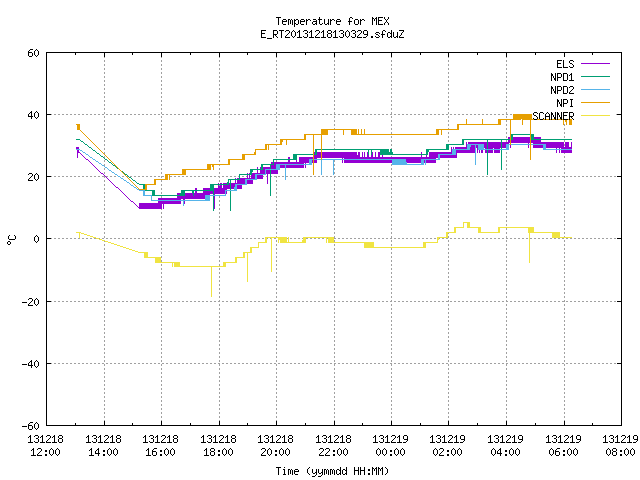Click the NPI legend label
The width and height of the screenshot is (640, 480).
click(565, 103)
